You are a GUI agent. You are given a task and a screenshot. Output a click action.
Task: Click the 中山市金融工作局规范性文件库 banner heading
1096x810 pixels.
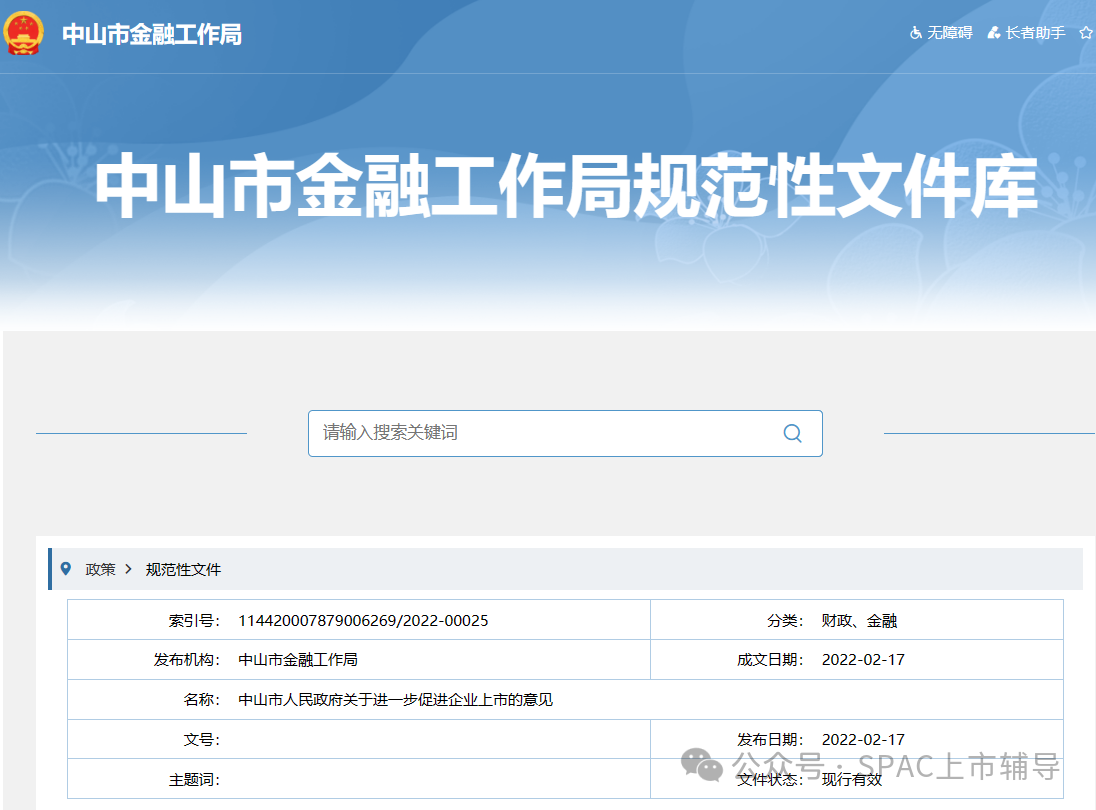coord(566,186)
